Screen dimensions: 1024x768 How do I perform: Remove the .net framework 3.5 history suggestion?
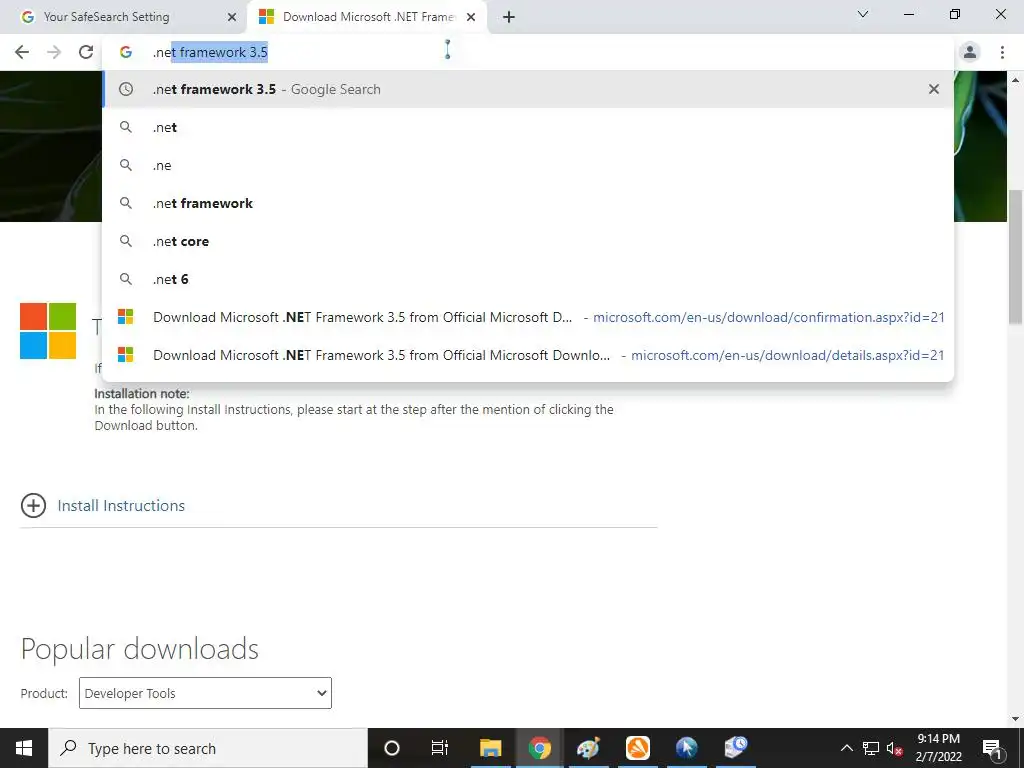pos(934,89)
